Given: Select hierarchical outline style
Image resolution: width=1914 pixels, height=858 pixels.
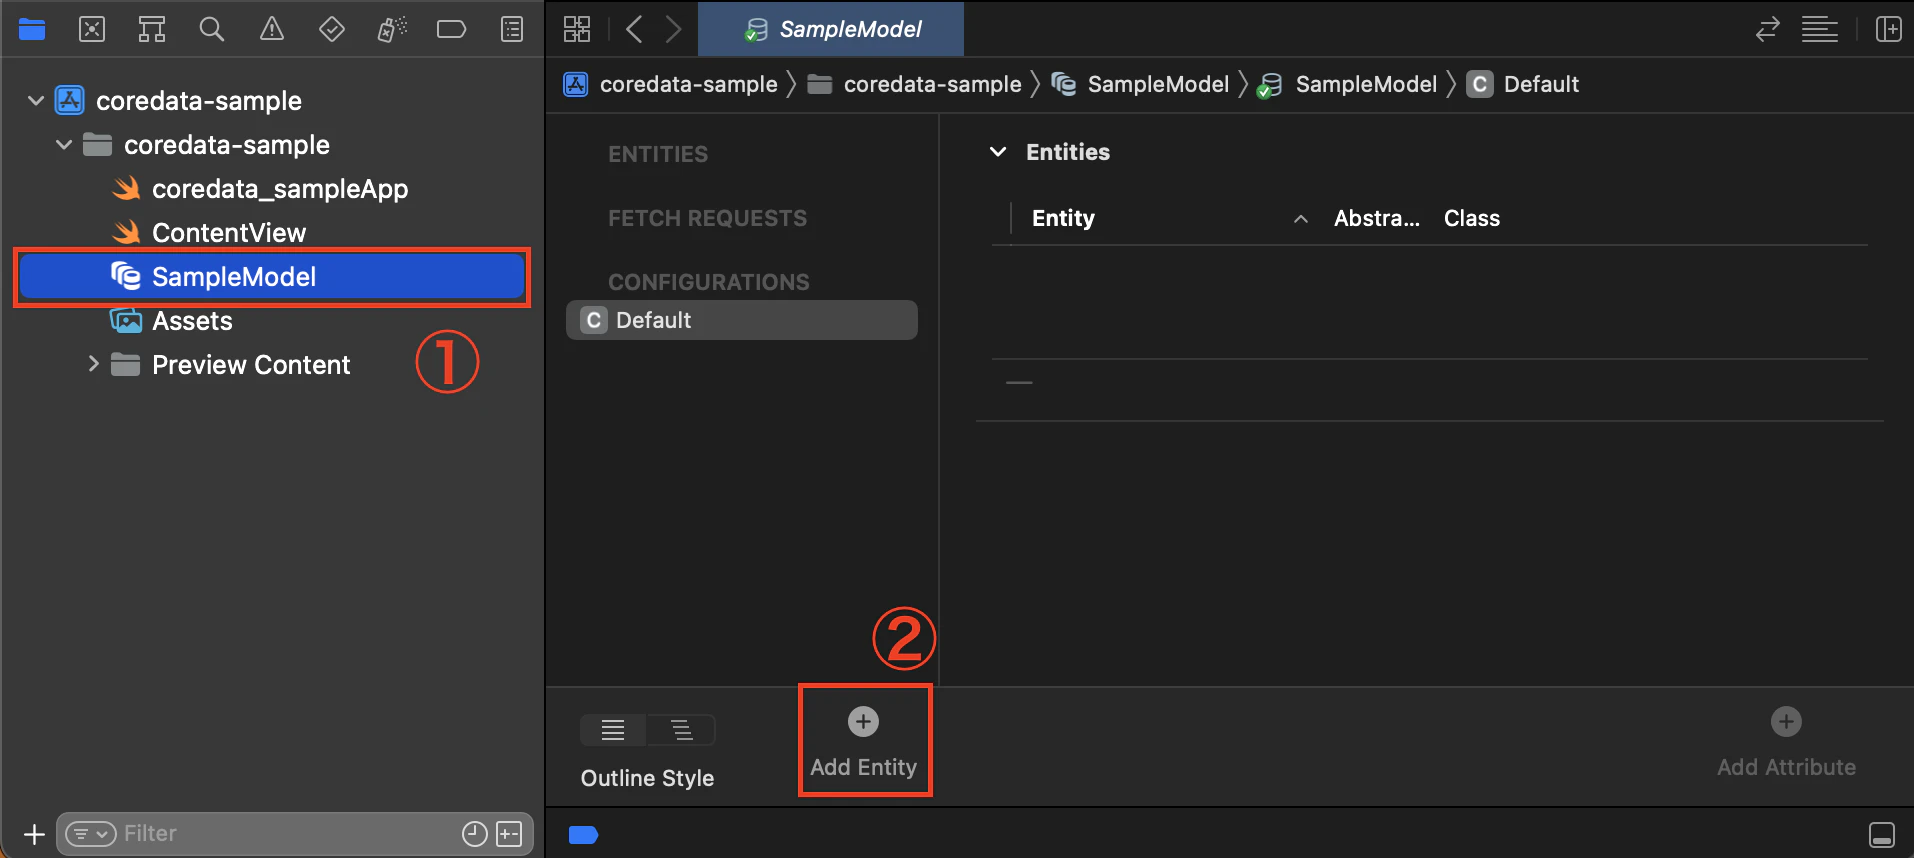Looking at the screenshot, I should tap(682, 730).
